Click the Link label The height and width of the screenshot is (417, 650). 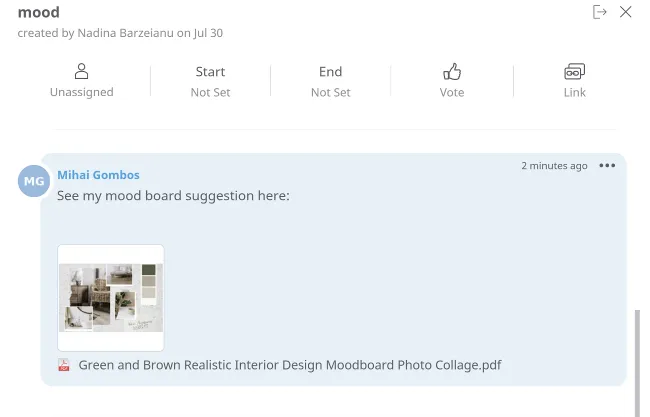575,92
